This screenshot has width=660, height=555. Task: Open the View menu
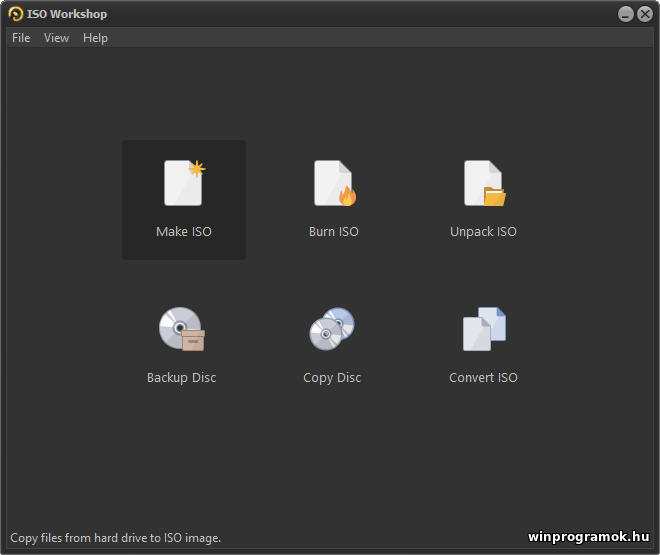pos(56,38)
